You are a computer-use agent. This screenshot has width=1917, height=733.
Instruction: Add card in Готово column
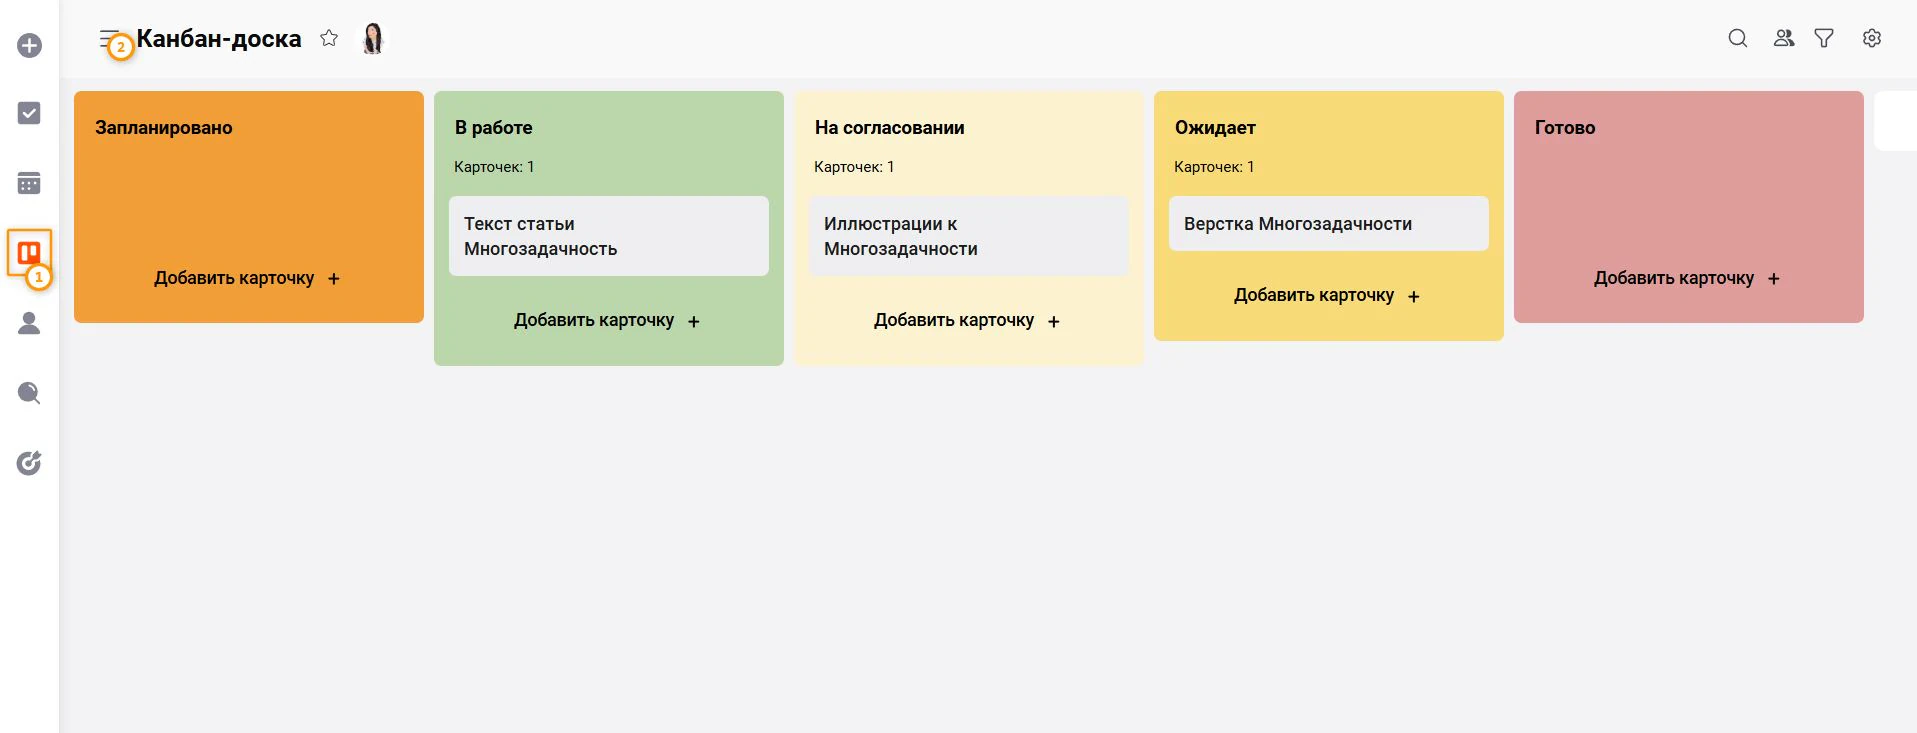[1687, 278]
